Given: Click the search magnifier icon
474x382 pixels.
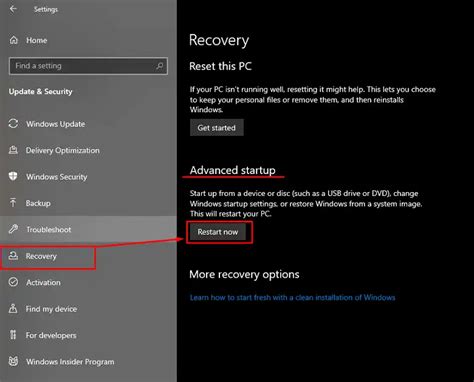Looking at the screenshot, I should 160,66.
